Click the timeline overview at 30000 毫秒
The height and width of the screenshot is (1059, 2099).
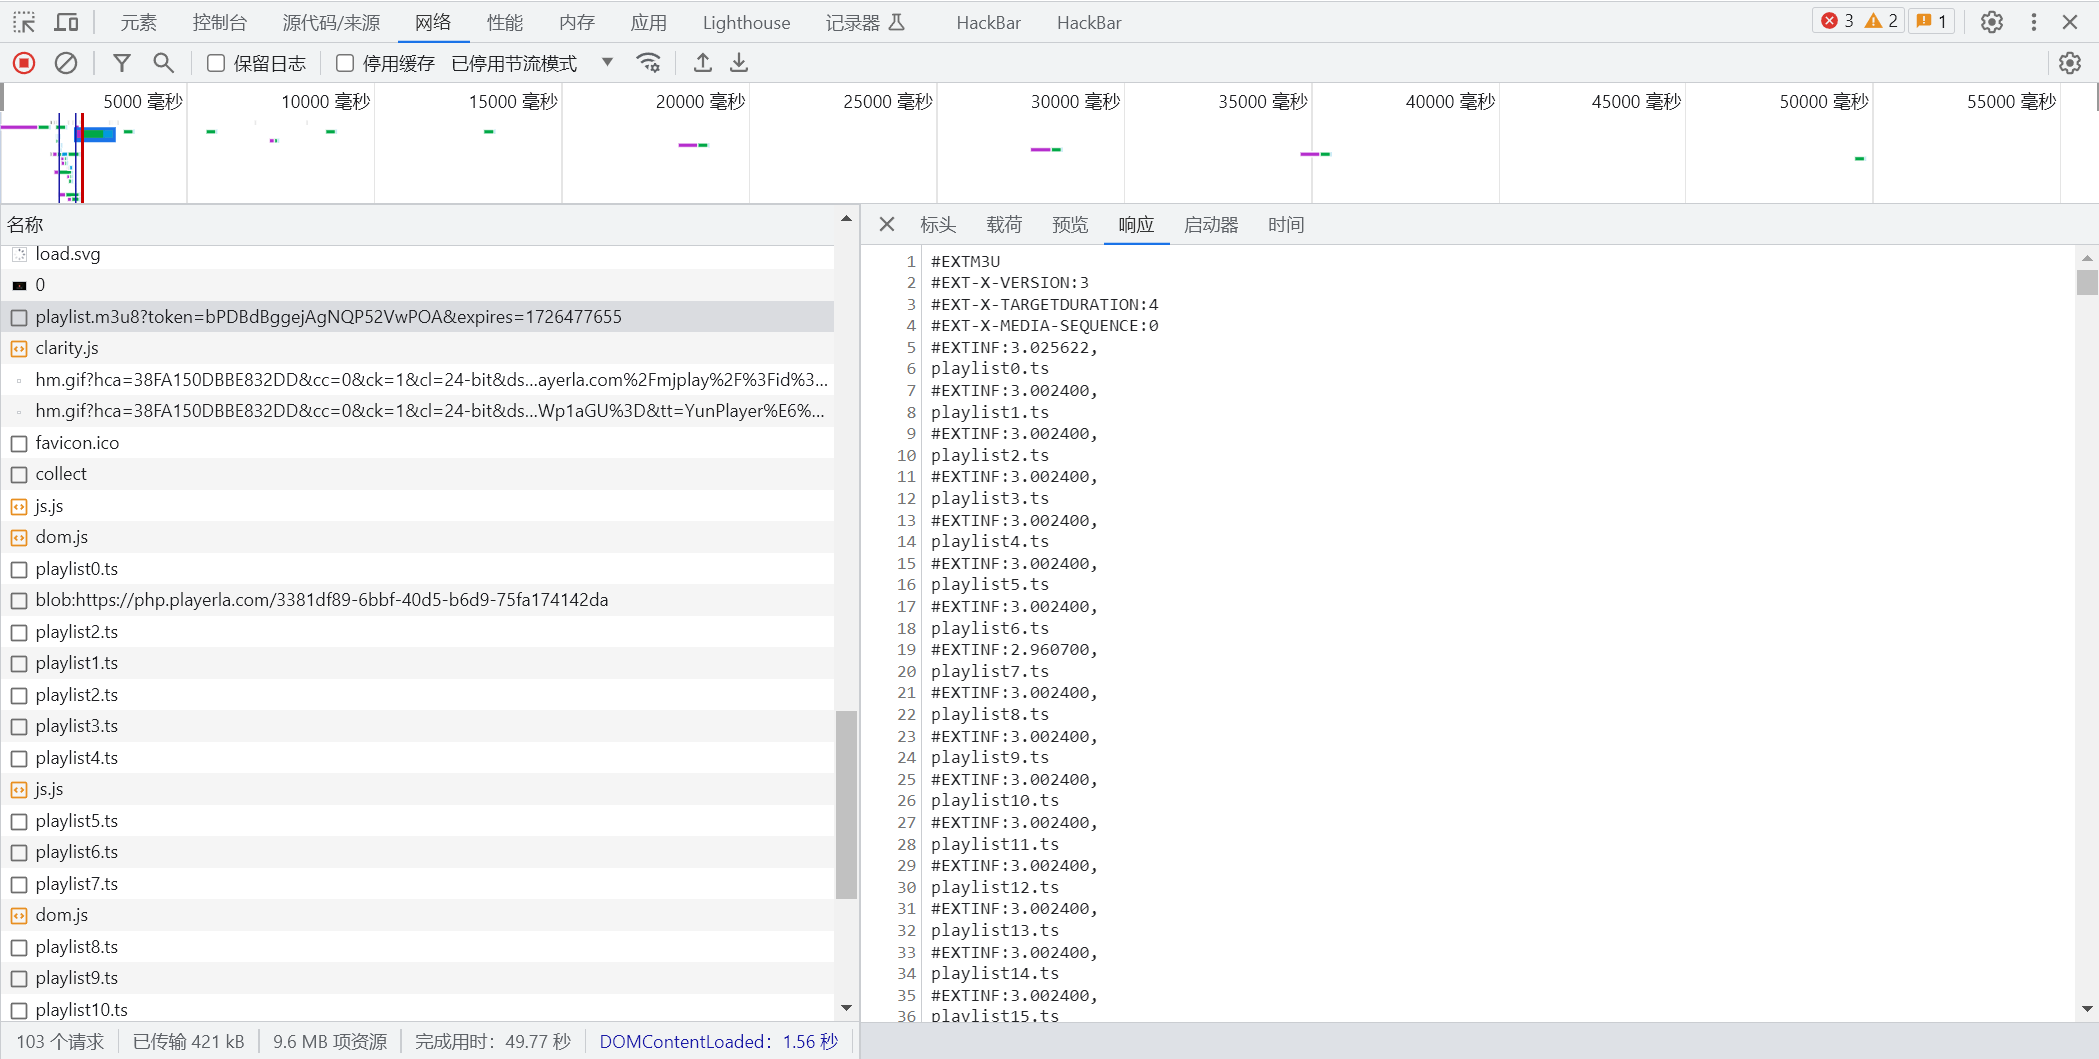pyautogui.click(x=1075, y=102)
